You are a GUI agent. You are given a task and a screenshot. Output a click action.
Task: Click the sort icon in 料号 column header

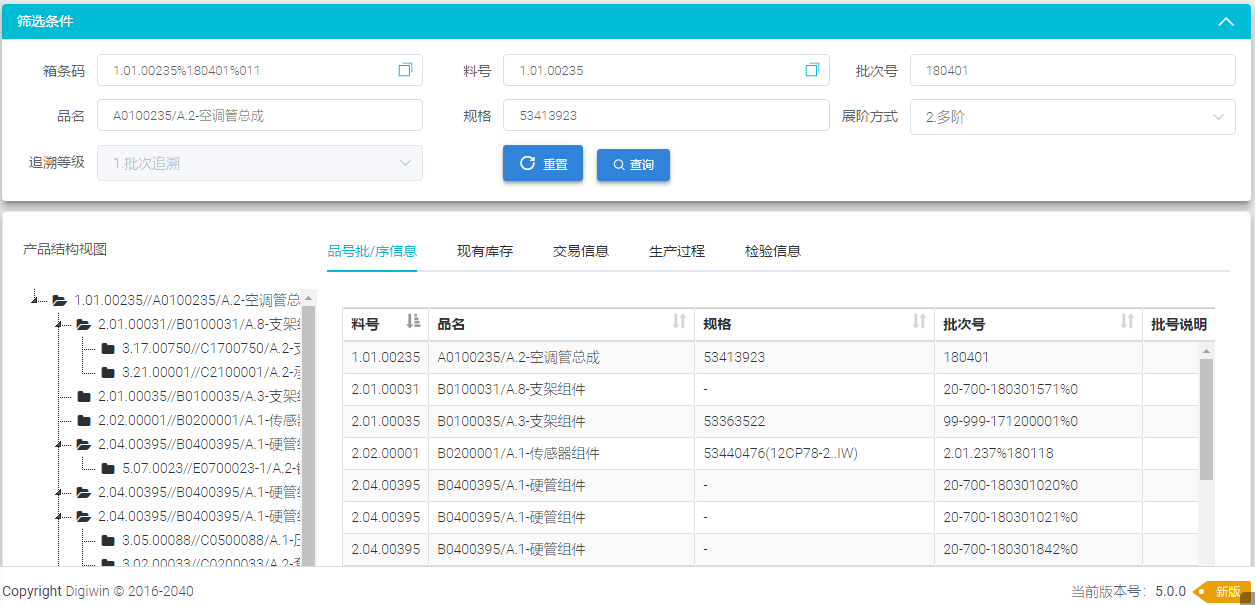pyautogui.click(x=413, y=322)
